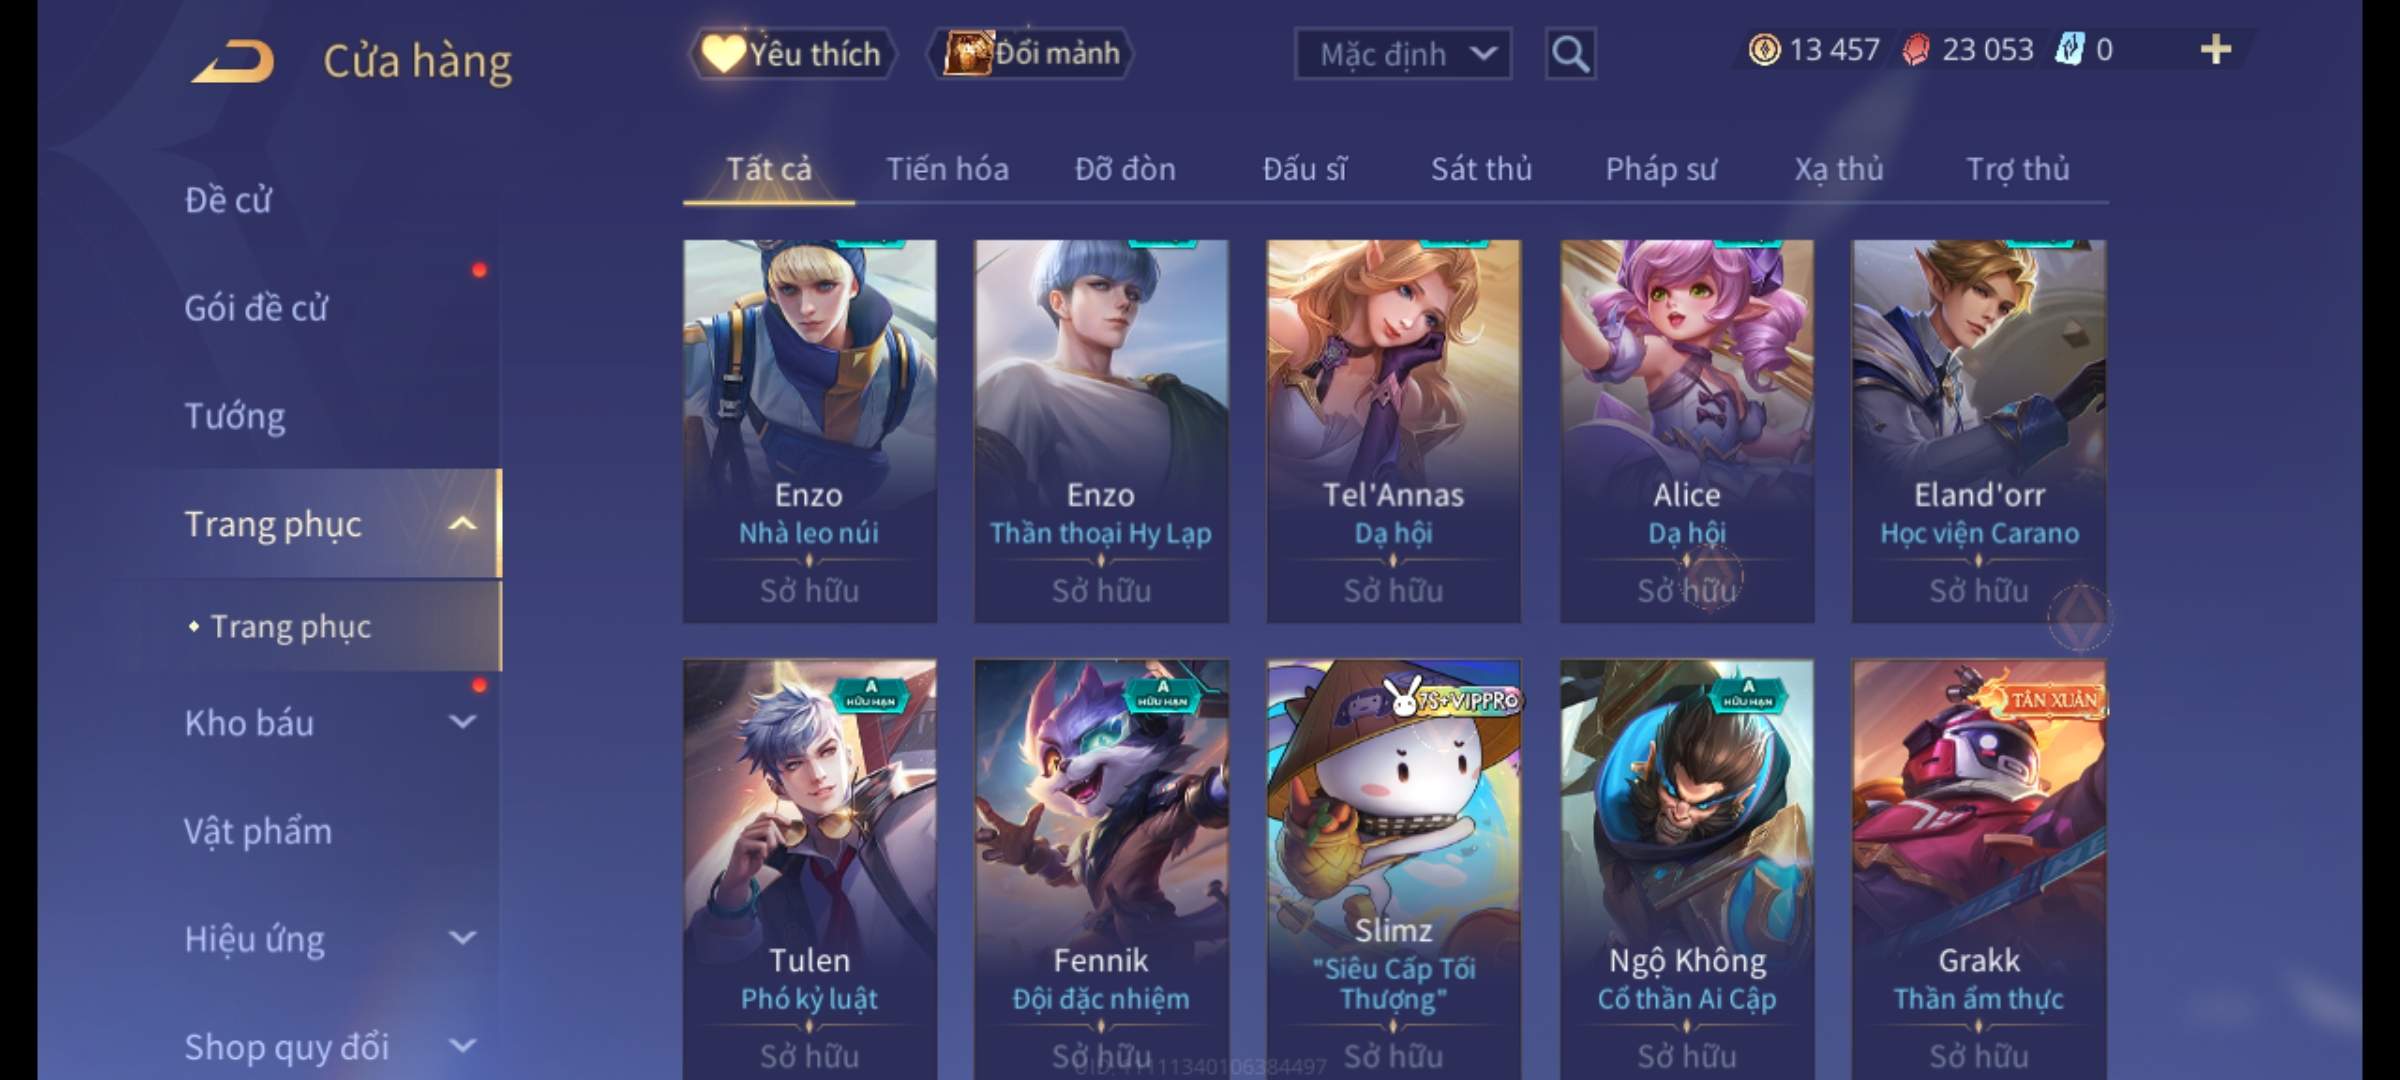Screen dimensions: 2400x1080
Task: Tap the plus icon to add currency
Action: pyautogui.click(x=2216, y=50)
